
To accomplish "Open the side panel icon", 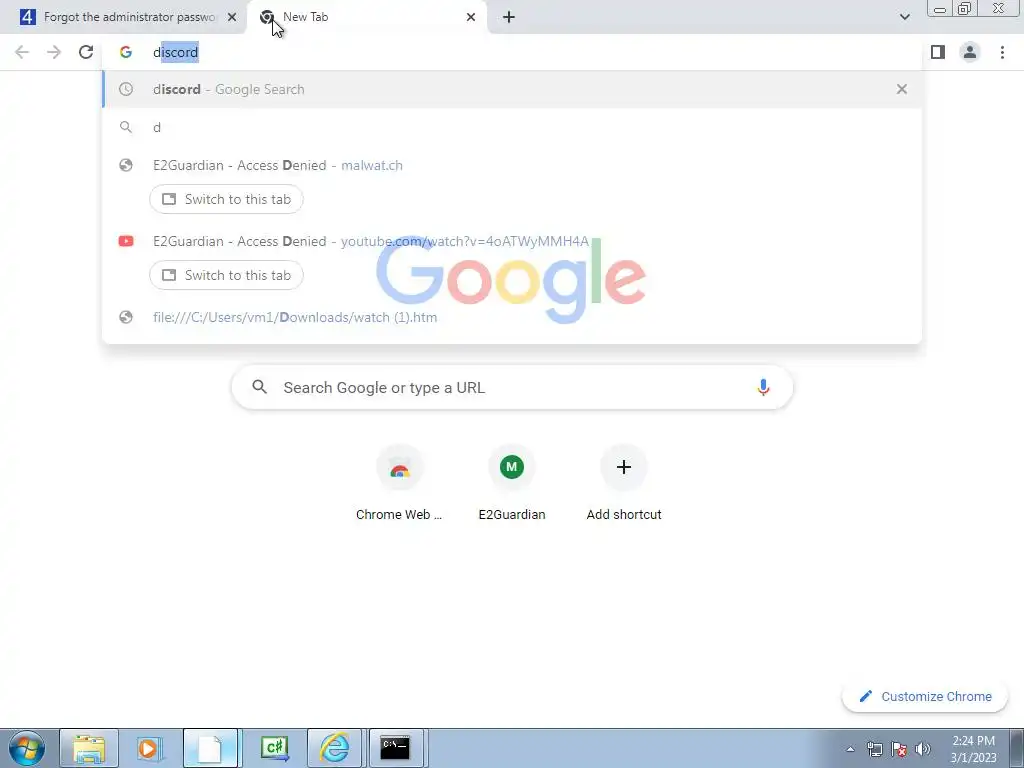I will tap(938, 52).
